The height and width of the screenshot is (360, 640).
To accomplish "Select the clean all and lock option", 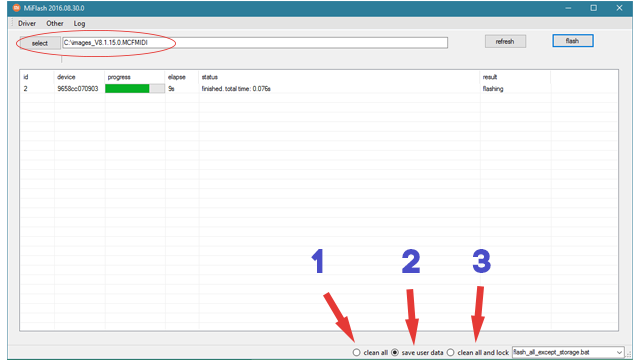I will click(x=451, y=352).
